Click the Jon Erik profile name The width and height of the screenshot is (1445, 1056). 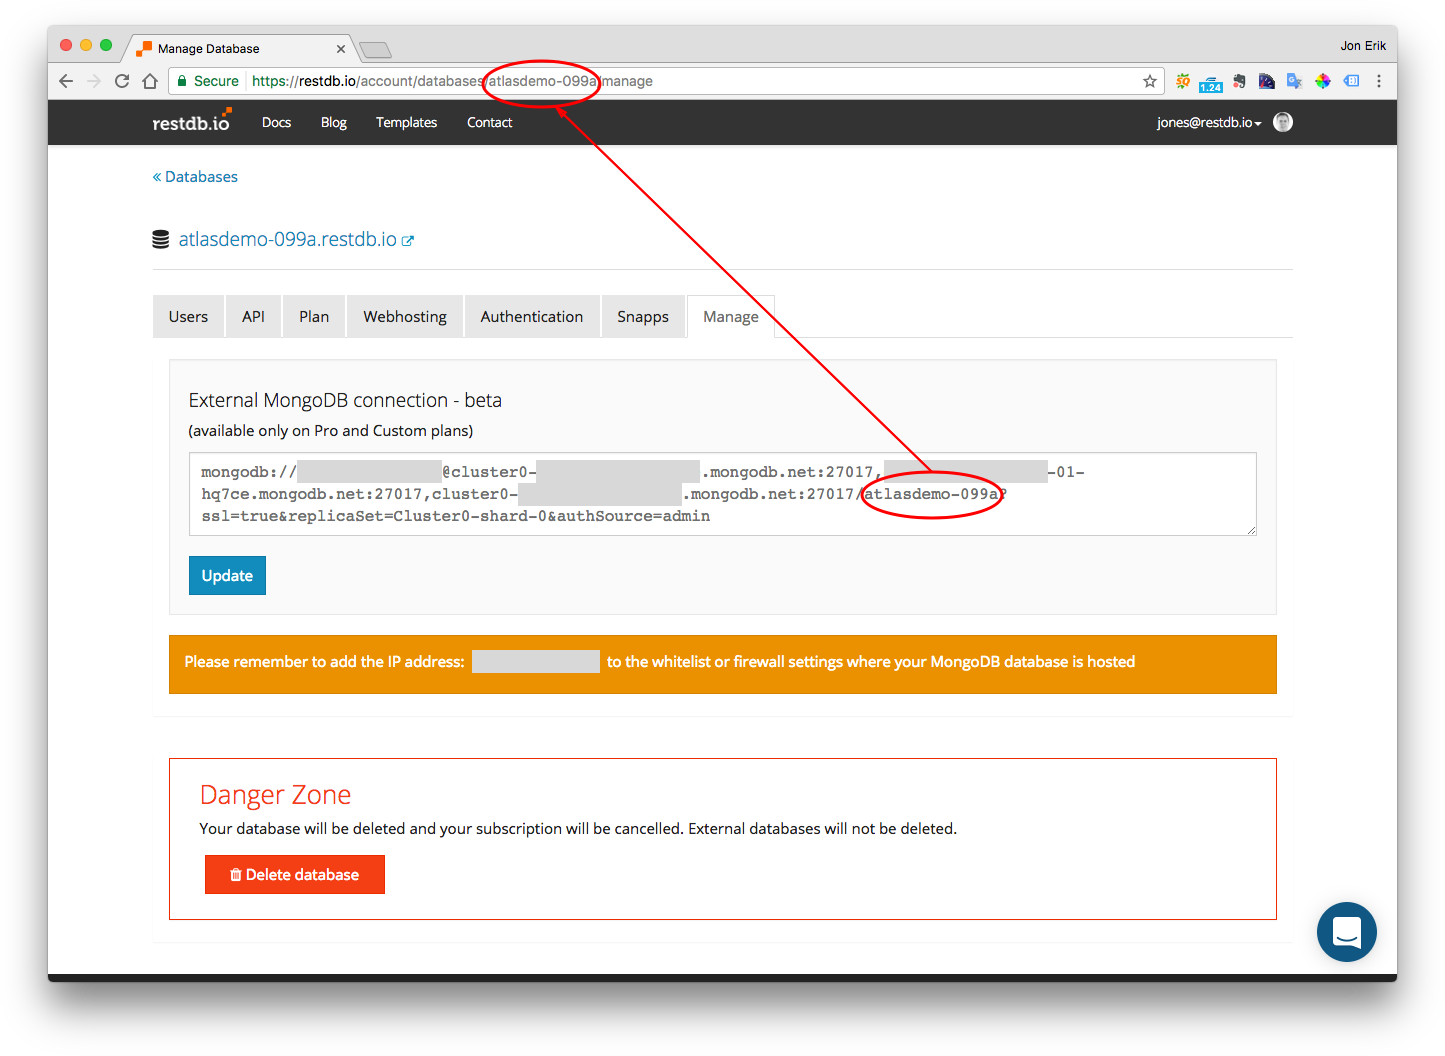click(1363, 46)
